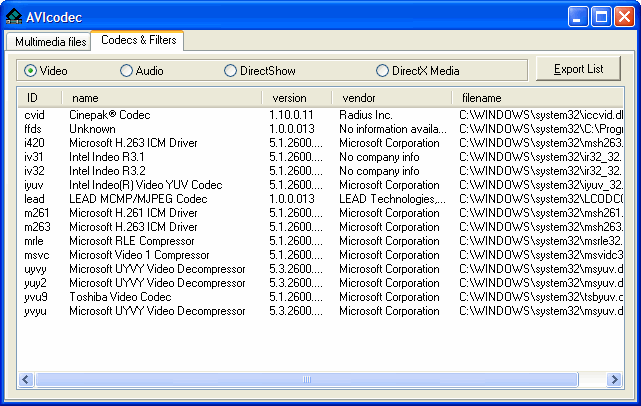The image size is (641, 406).
Task: Select LEAD MCMP/MJPEG Codec entry
Action: pos(138,199)
